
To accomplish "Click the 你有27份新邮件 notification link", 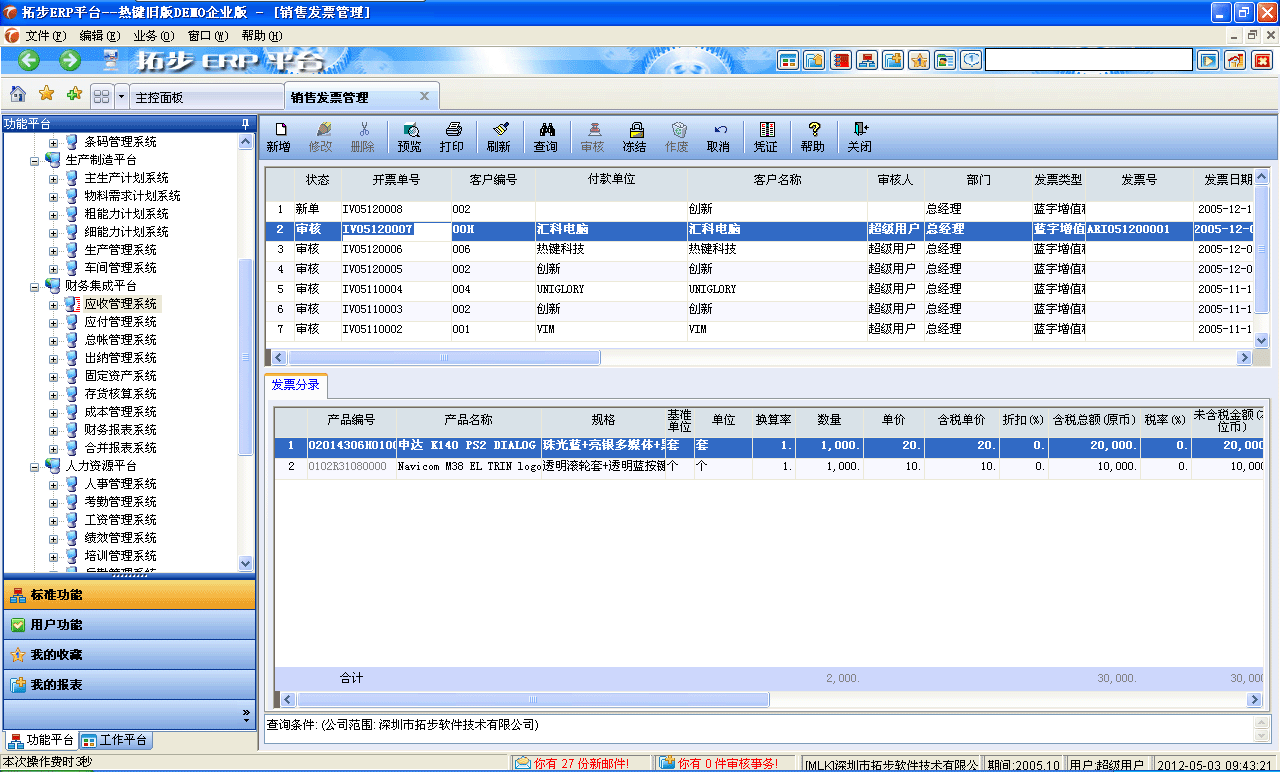I will pyautogui.click(x=575, y=762).
